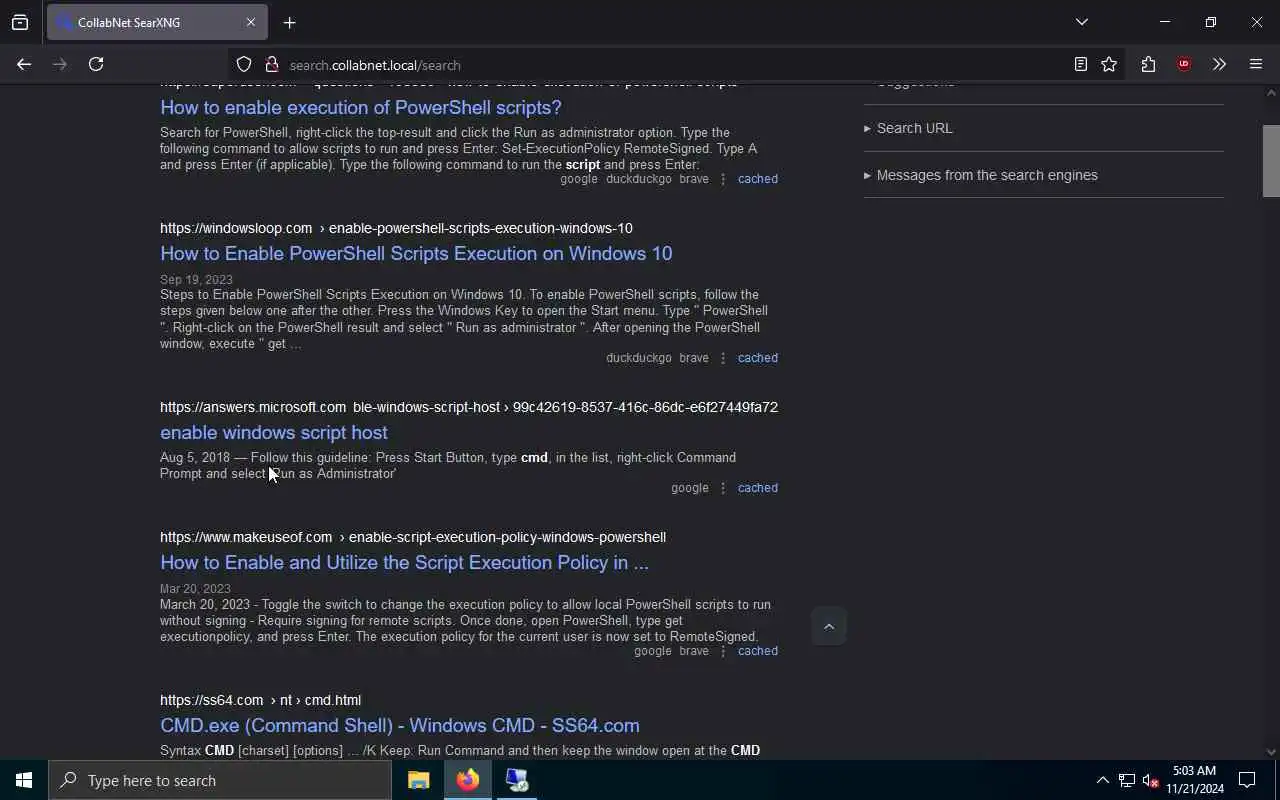The image size is (1280, 800).
Task: Open 'How to enable execution of PowerShell scripts?' link
Action: point(361,107)
